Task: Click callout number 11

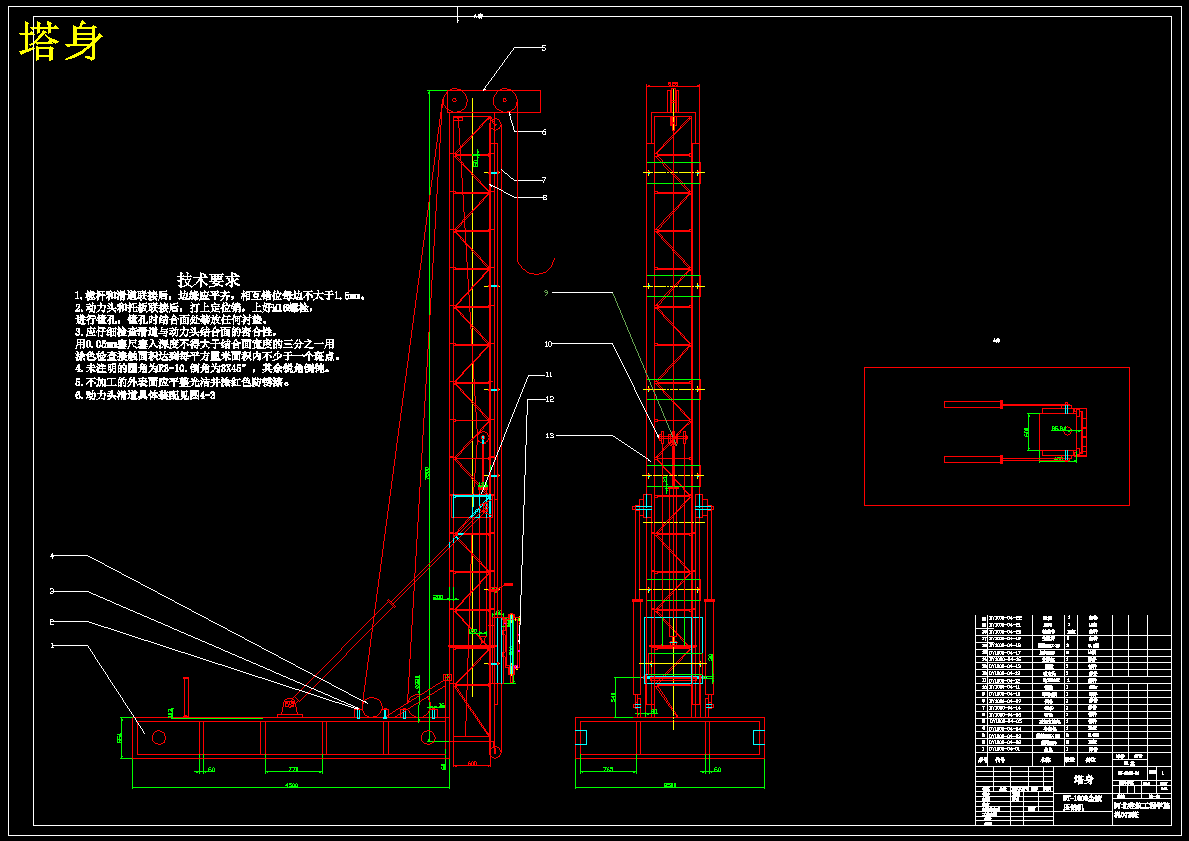Action: point(549,374)
